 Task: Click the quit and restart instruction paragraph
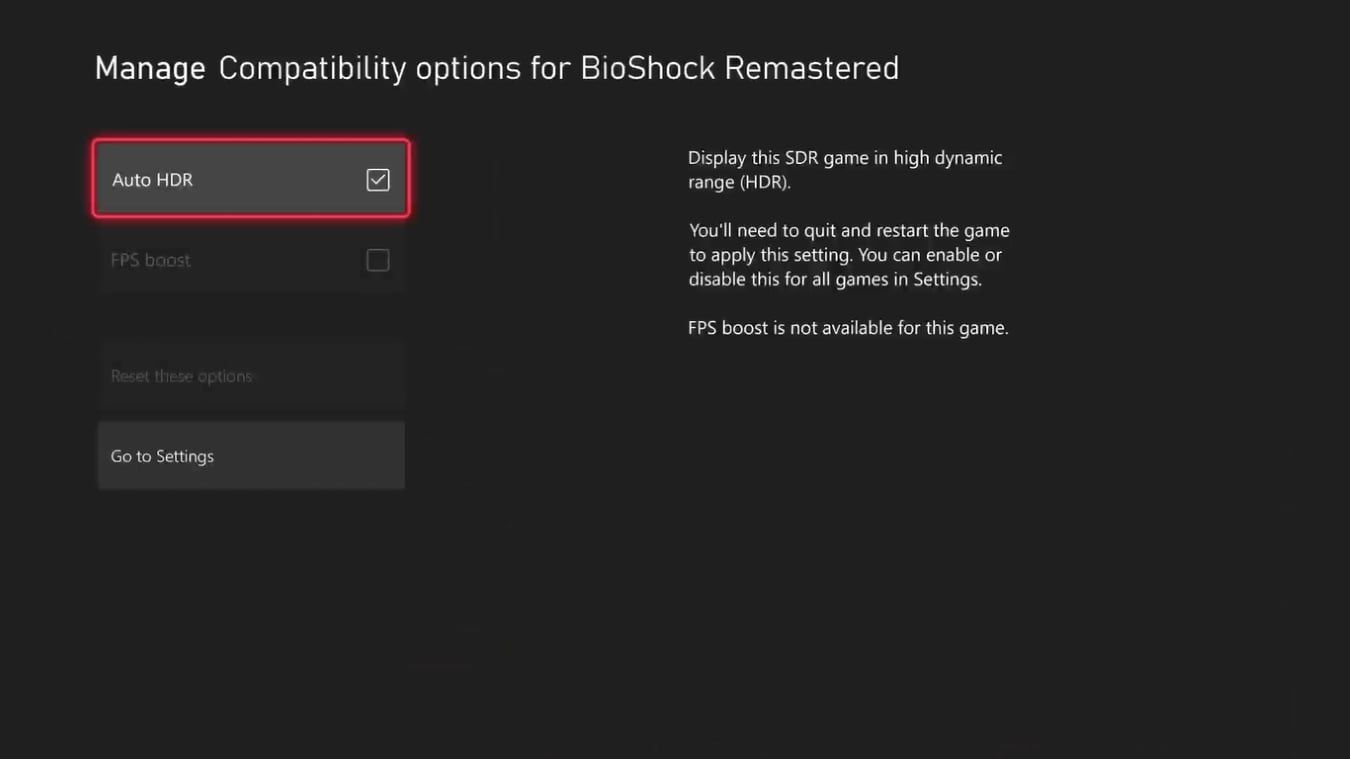pos(848,255)
